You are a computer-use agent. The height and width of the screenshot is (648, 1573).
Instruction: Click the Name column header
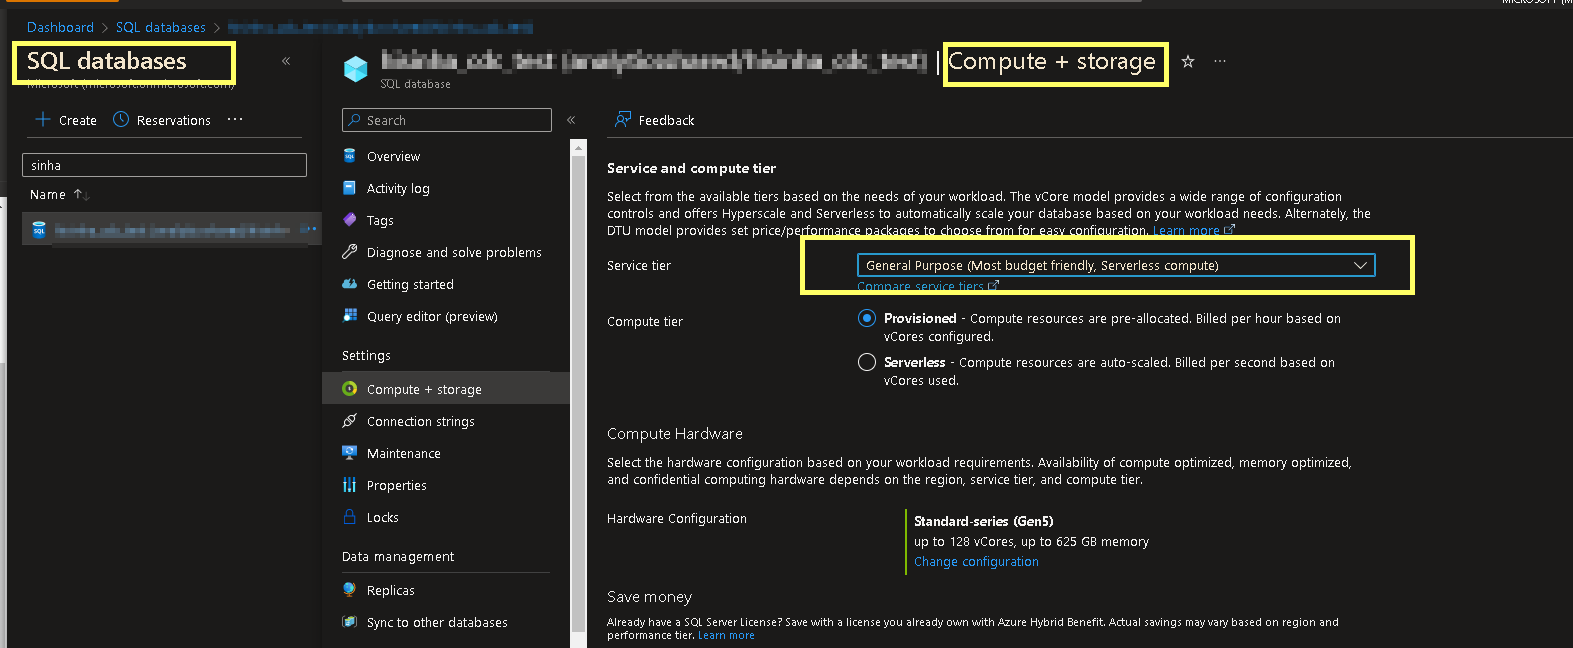(x=48, y=195)
